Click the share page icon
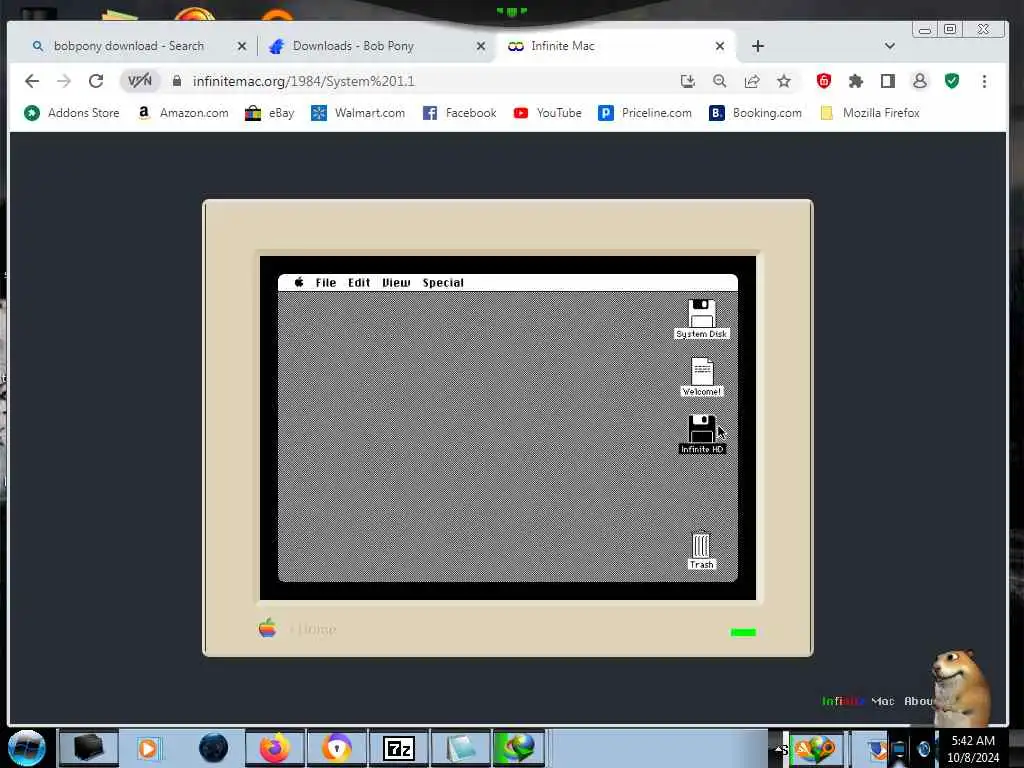 pos(752,81)
